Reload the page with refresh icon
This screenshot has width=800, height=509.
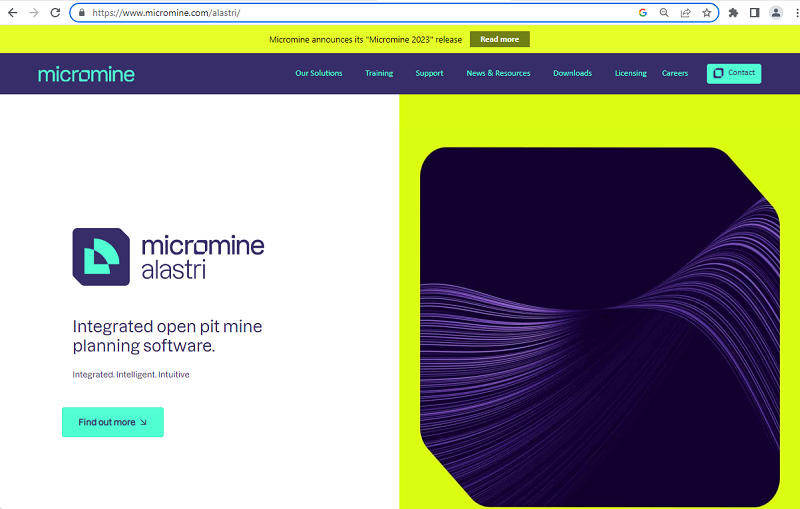[x=56, y=13]
